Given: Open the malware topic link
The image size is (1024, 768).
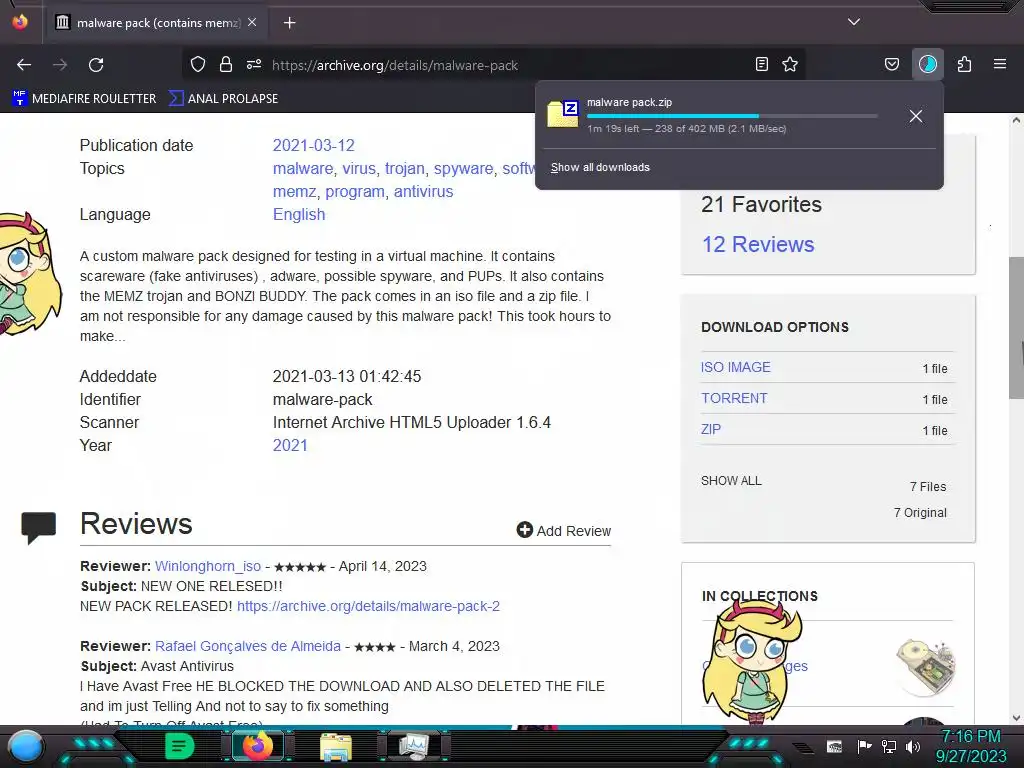Looking at the screenshot, I should pyautogui.click(x=302, y=168).
